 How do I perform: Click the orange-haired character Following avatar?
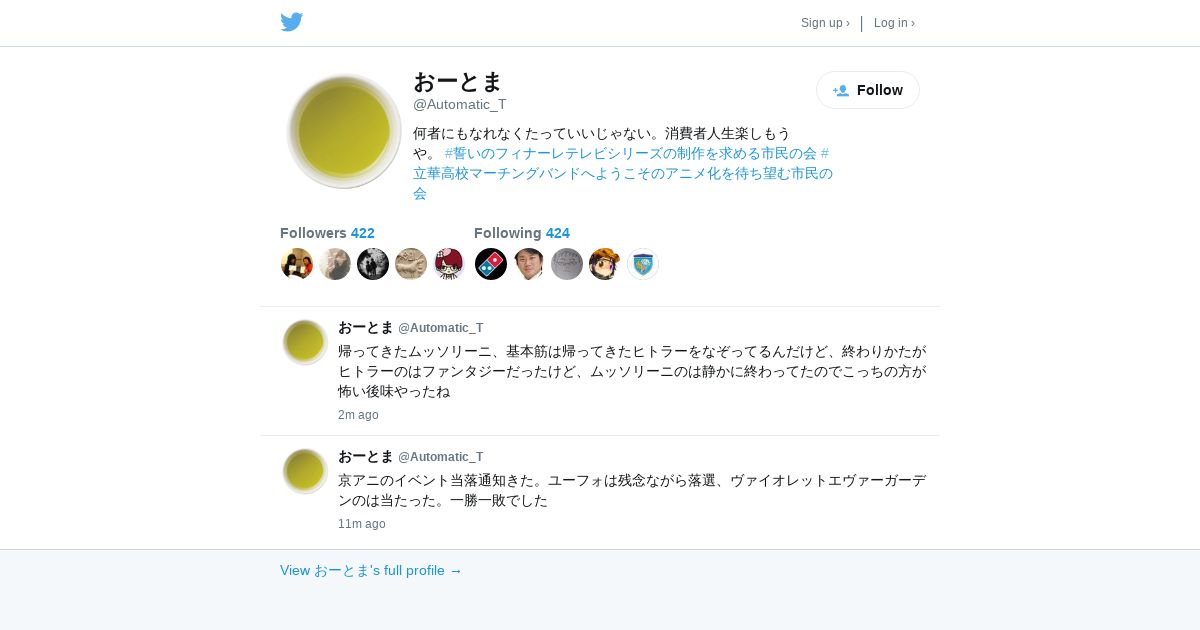click(605, 264)
